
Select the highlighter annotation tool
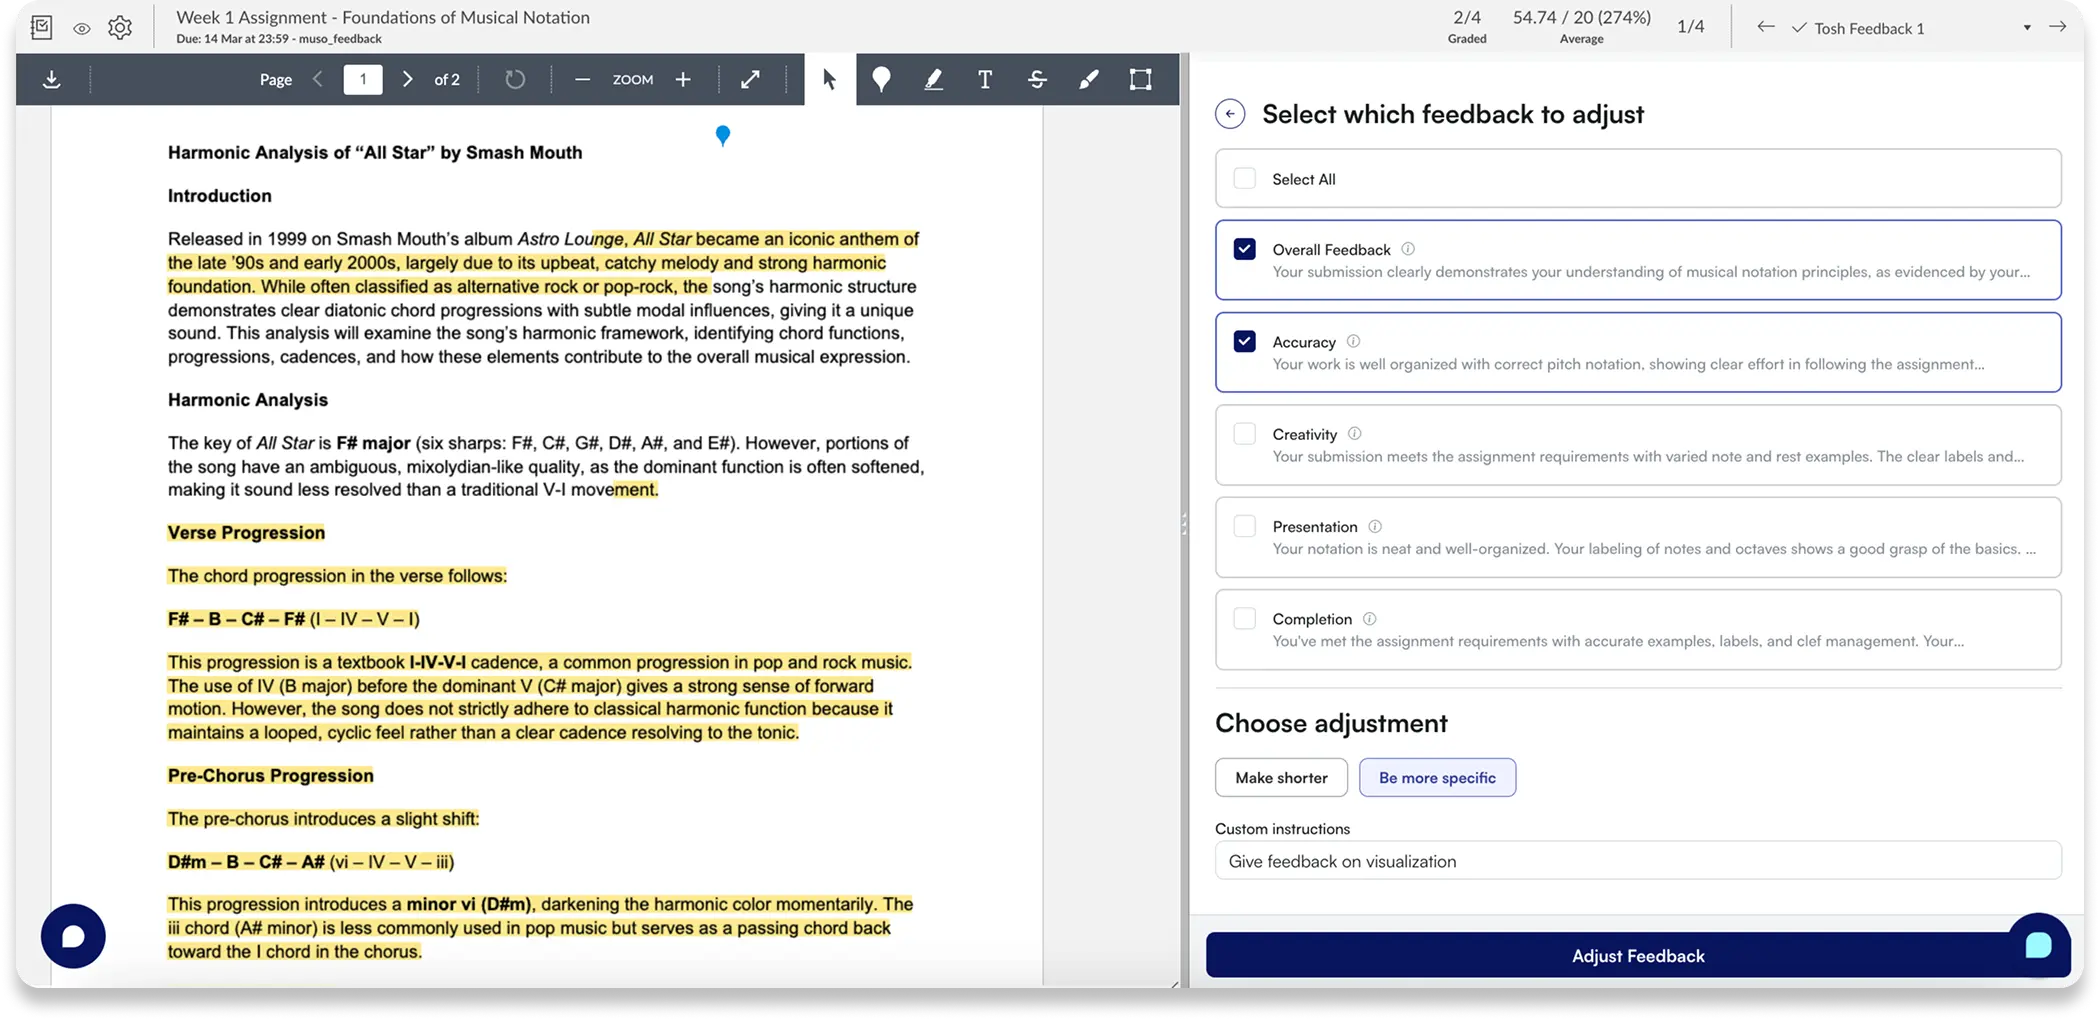pos(933,79)
